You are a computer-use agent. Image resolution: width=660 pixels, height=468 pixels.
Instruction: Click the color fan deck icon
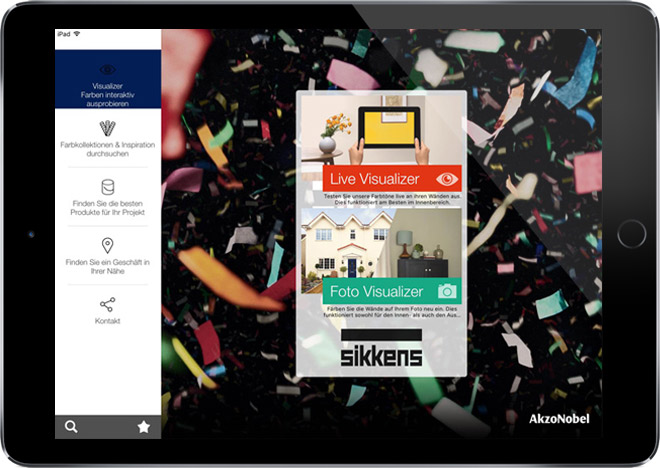107,128
